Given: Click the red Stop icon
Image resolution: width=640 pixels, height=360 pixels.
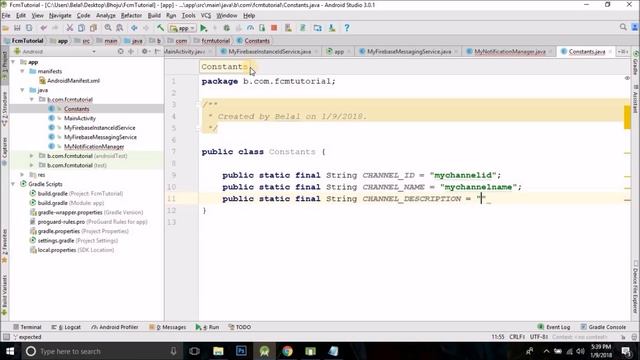Looking at the screenshot, I should pyautogui.click(x=274, y=28).
